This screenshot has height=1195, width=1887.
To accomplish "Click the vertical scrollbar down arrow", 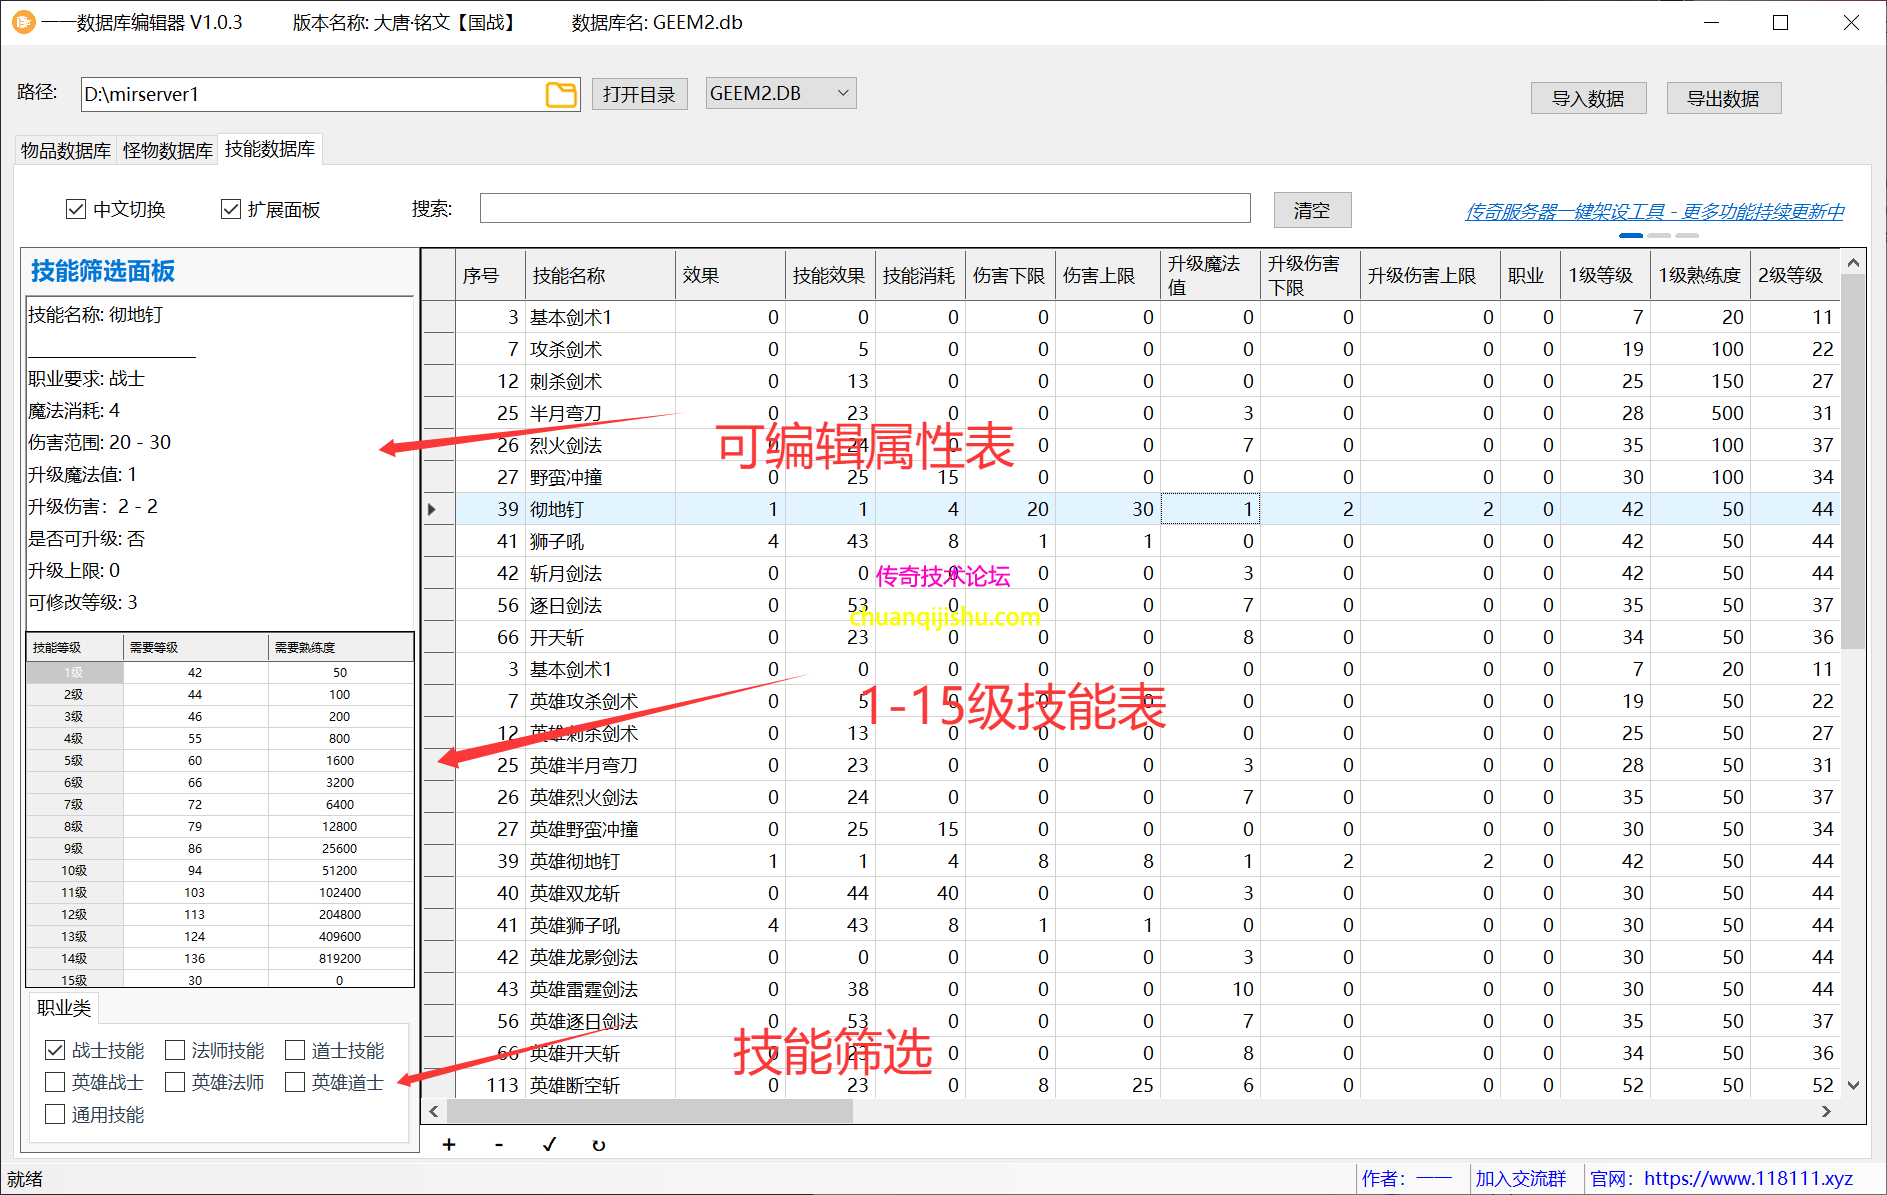I will pos(1853,1085).
